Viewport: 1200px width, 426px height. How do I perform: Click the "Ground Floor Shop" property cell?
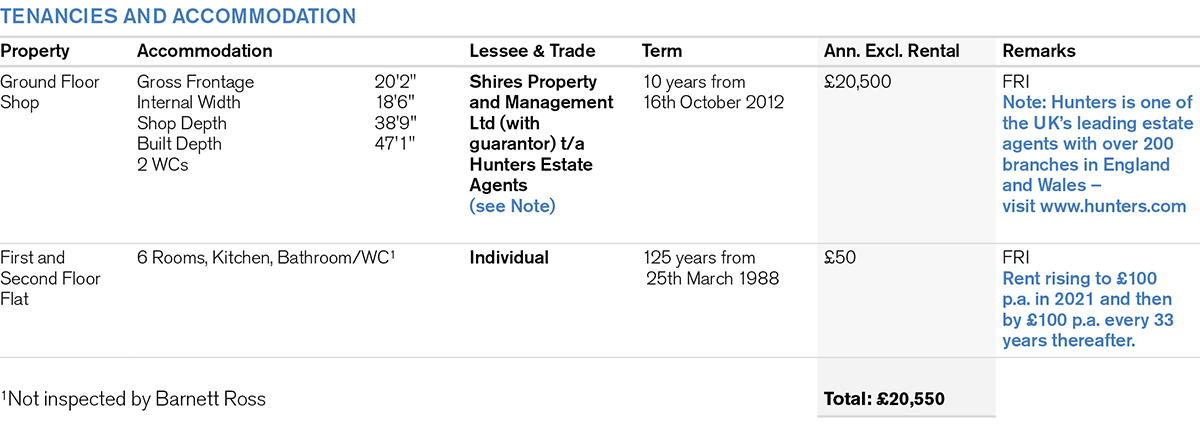[50, 92]
